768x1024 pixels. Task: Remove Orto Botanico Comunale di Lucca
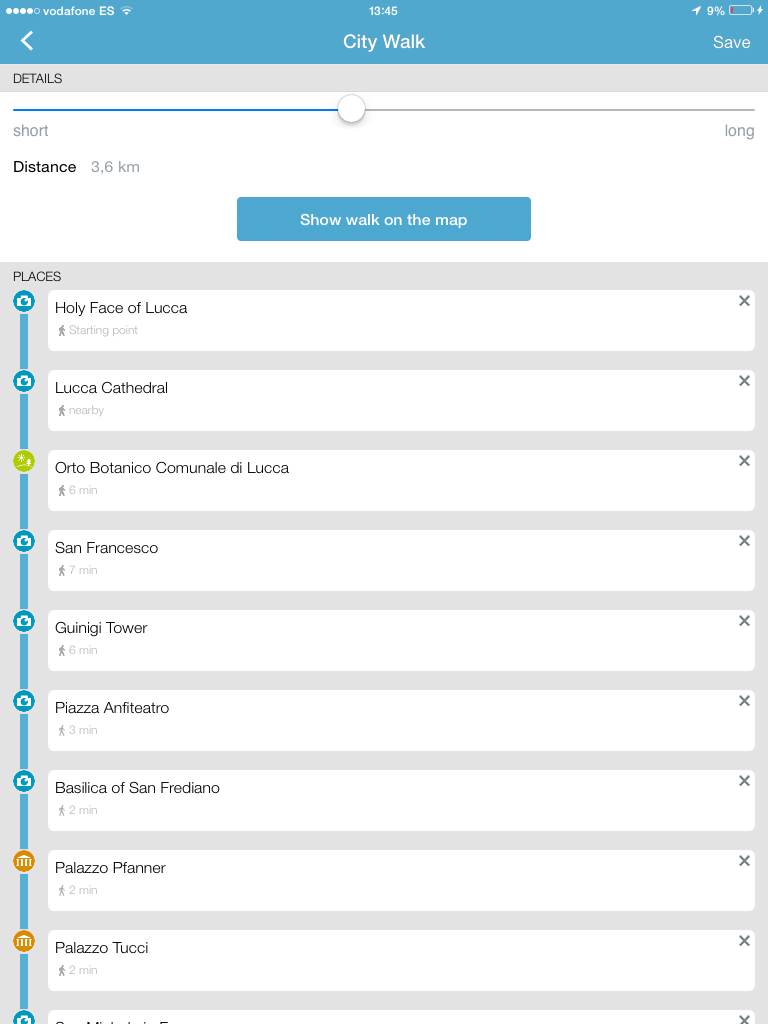(x=744, y=461)
